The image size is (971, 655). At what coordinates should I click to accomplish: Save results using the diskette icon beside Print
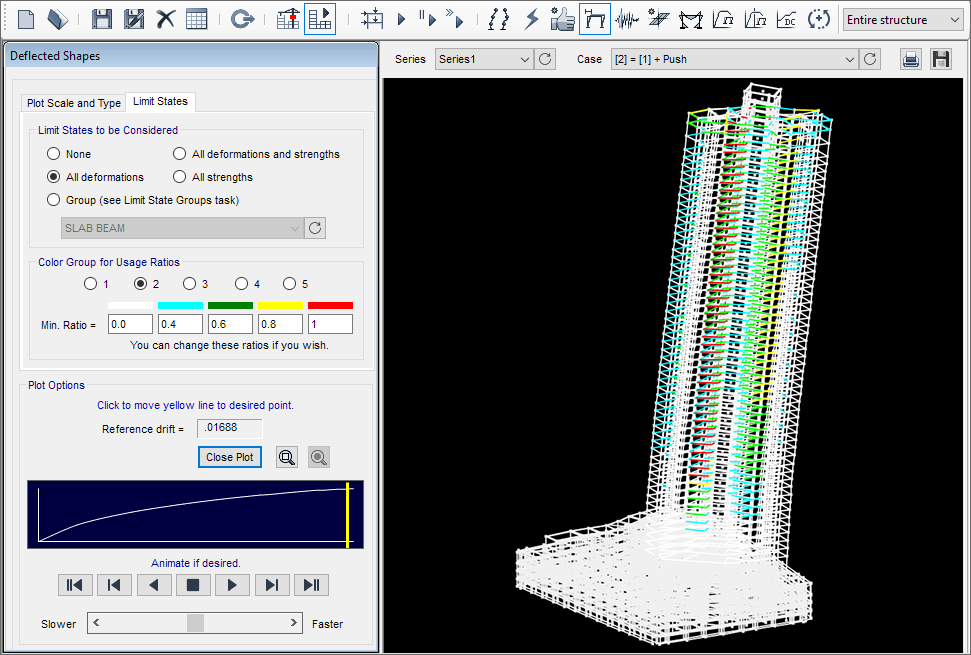tap(940, 59)
